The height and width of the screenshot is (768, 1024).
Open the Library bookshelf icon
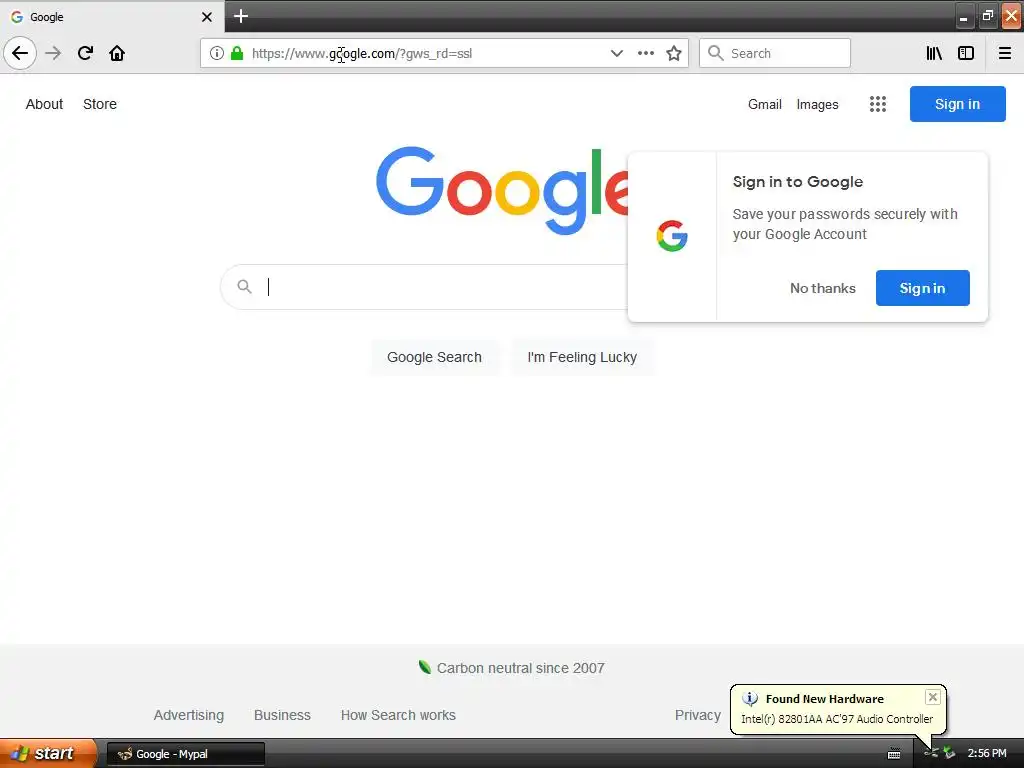pos(935,53)
